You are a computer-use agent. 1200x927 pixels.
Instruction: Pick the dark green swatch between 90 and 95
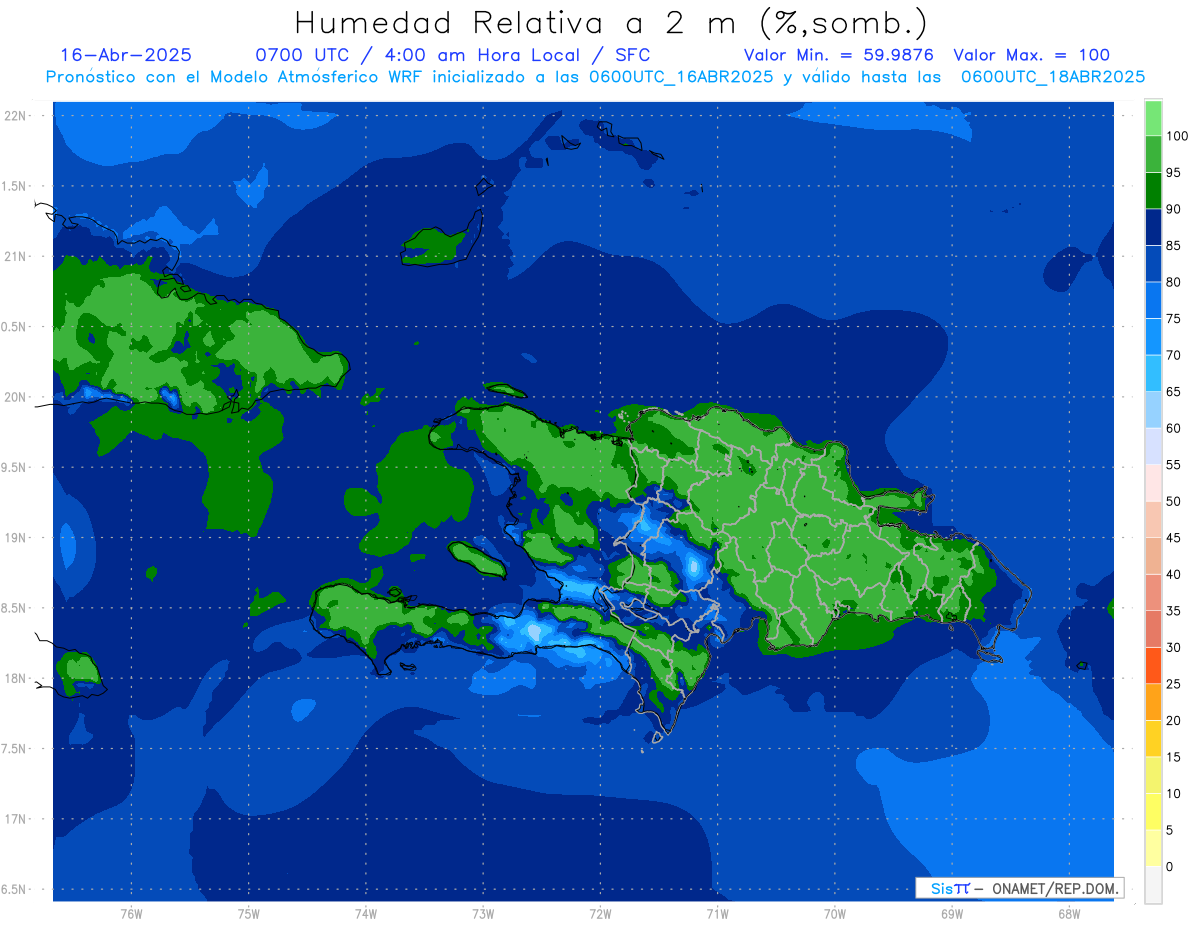tap(1153, 191)
